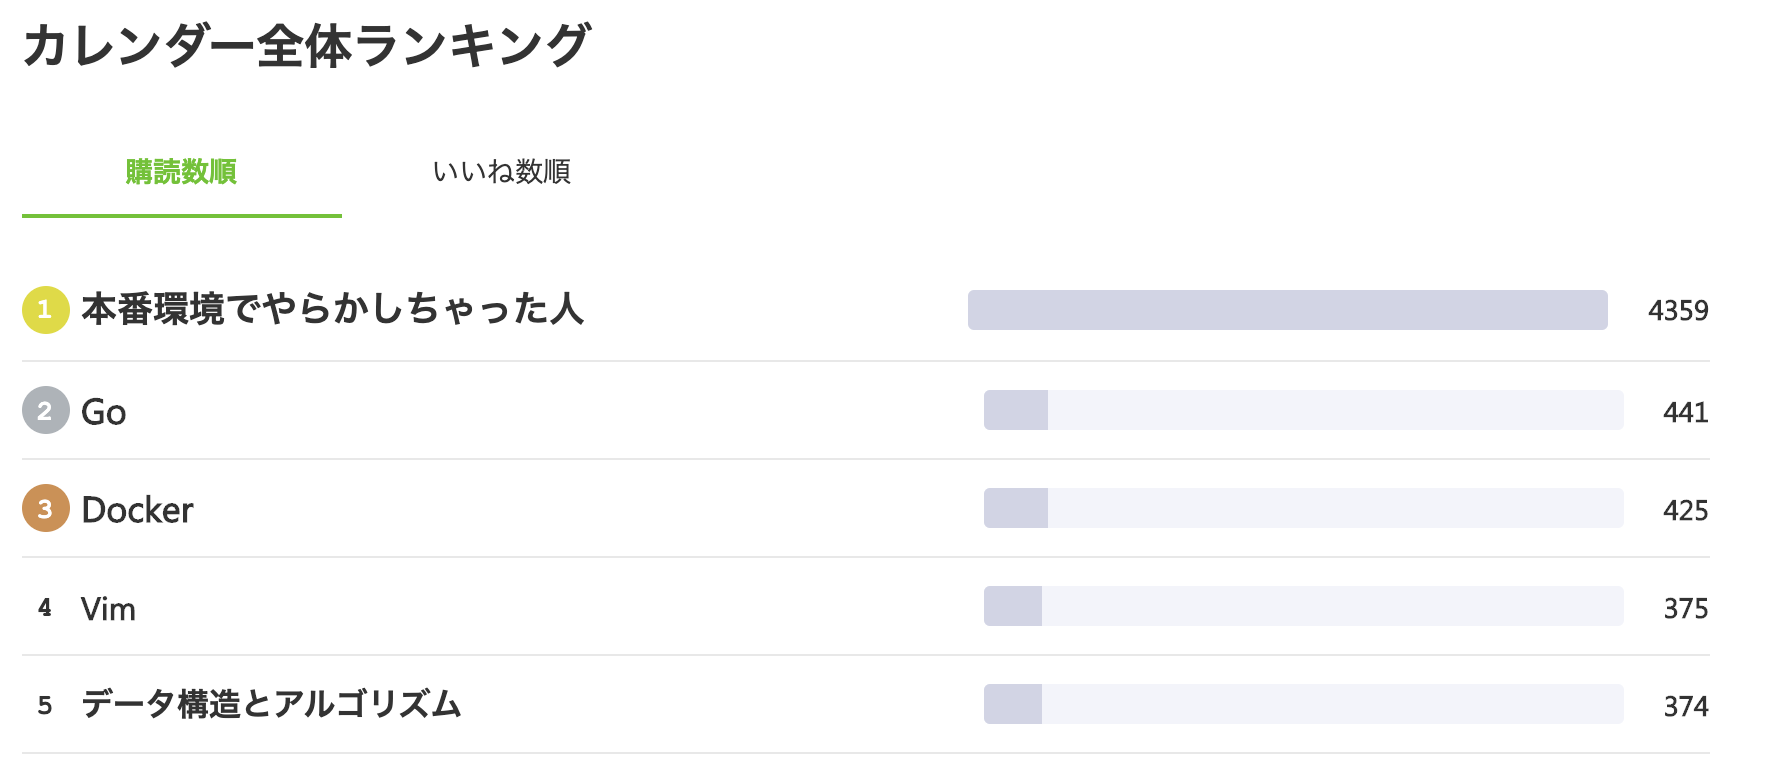This screenshot has height=764, width=1780.
Task: Click the rank 4 number
Action: coord(45,607)
